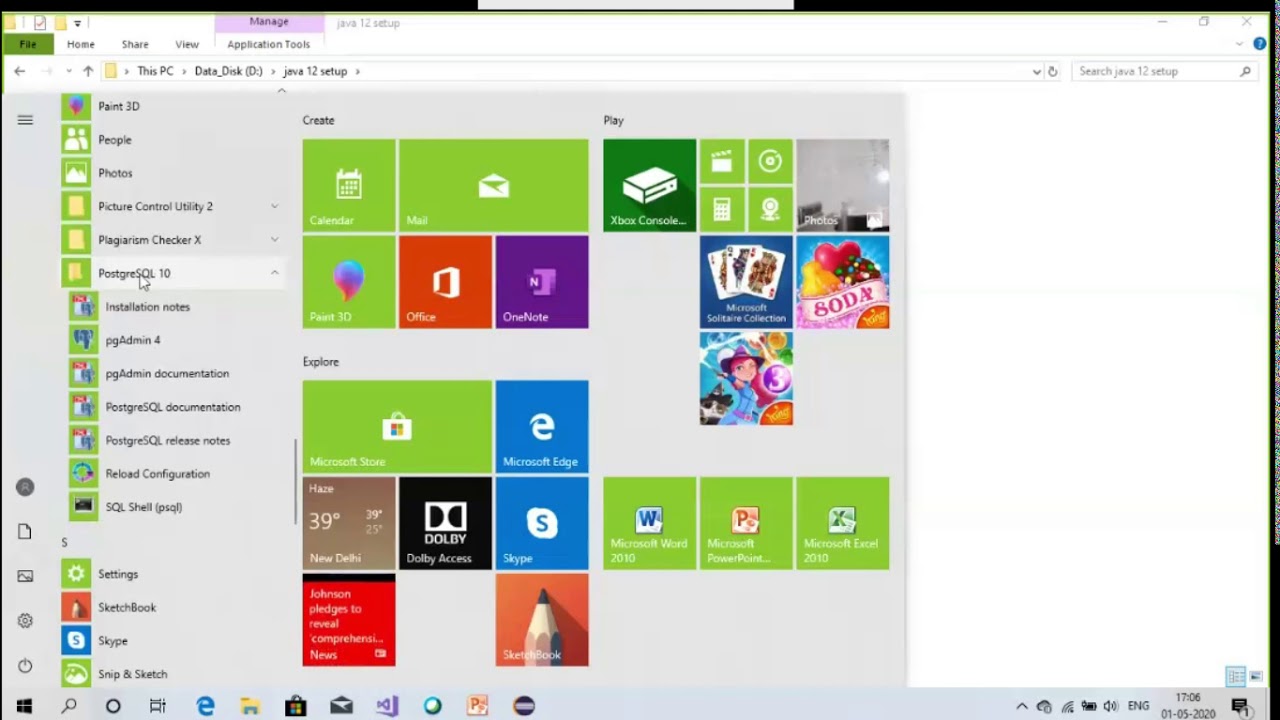Open the Dolby Access tile

click(445, 523)
